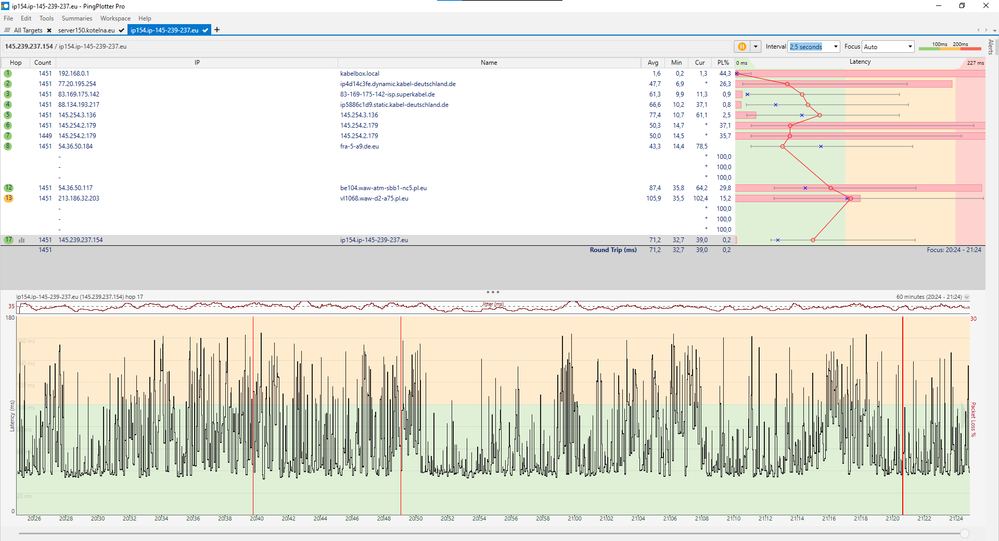The width and height of the screenshot is (999, 541).
Task: Click hostname 83-169-175-142-isp.superkabel.de
Action: click(387, 94)
